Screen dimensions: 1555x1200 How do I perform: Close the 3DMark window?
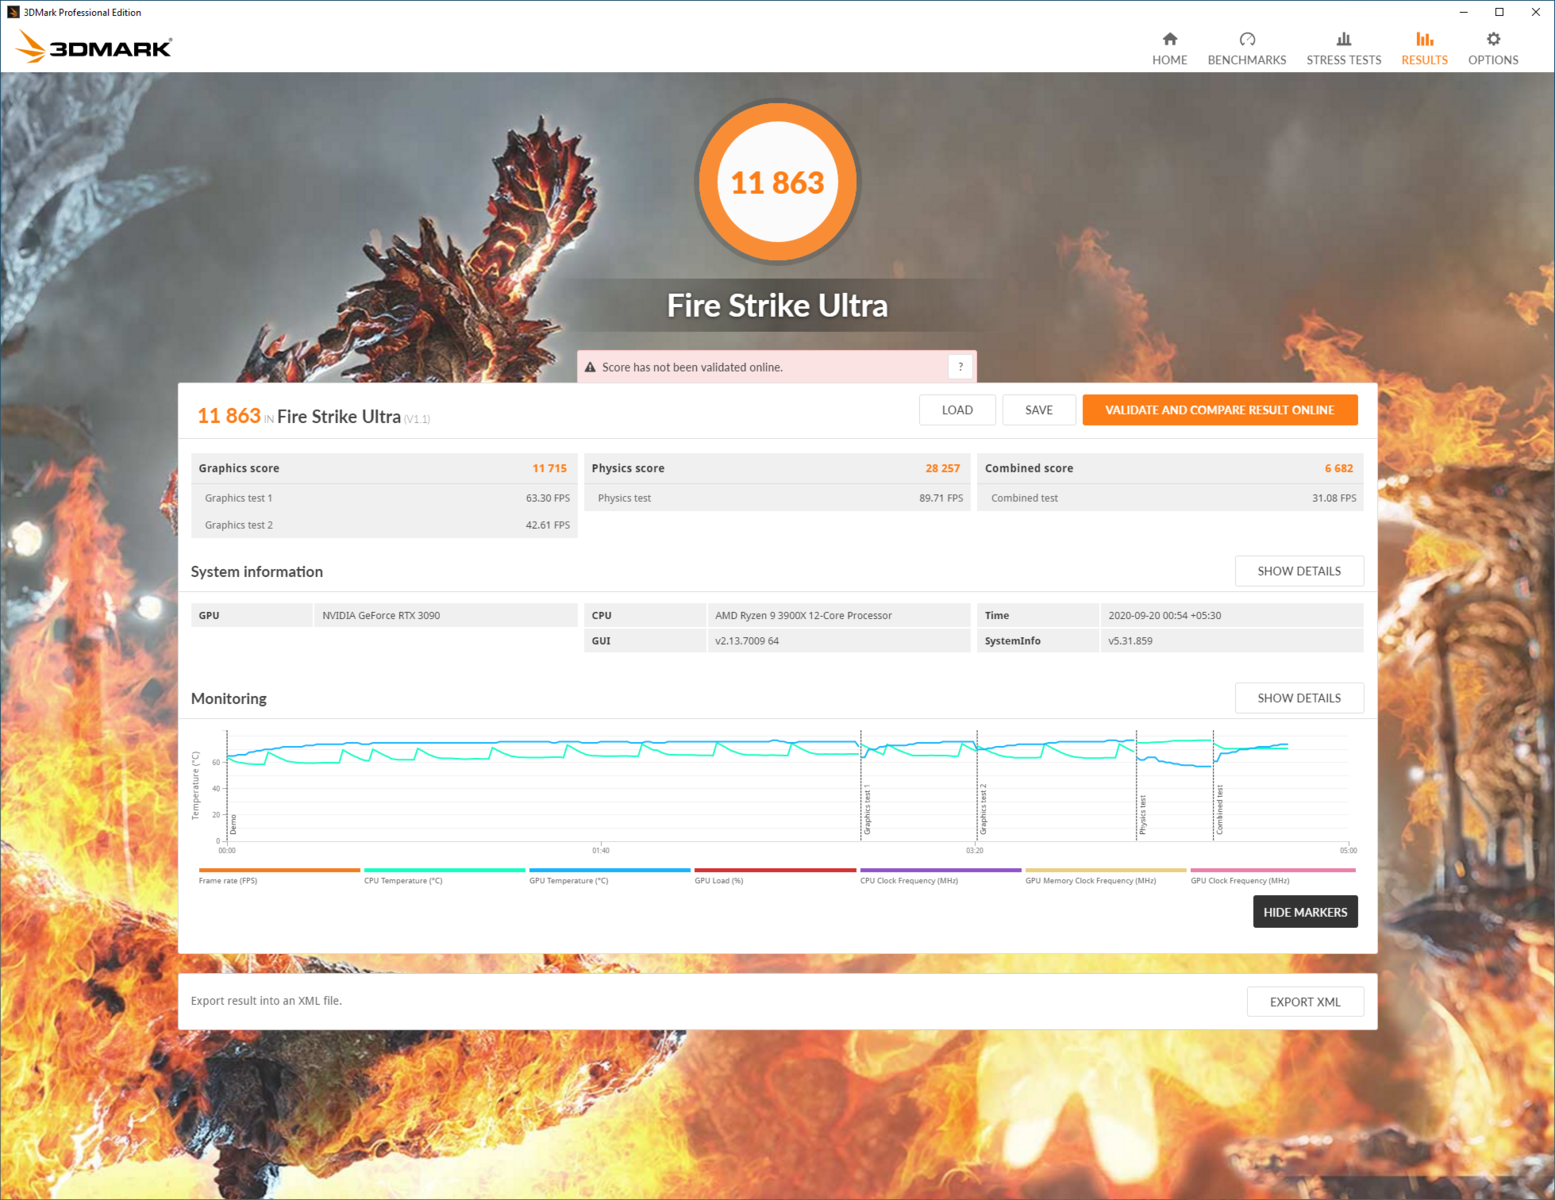[1536, 12]
